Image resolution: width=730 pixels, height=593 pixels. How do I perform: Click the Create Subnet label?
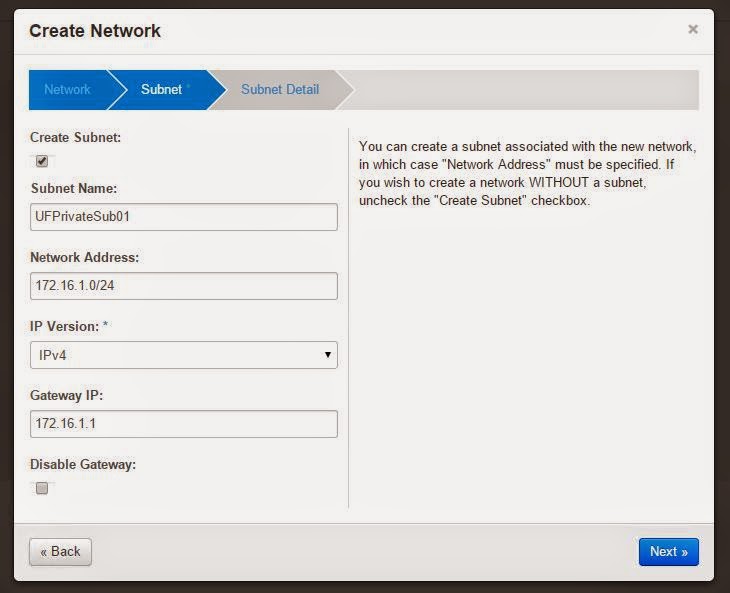point(75,137)
